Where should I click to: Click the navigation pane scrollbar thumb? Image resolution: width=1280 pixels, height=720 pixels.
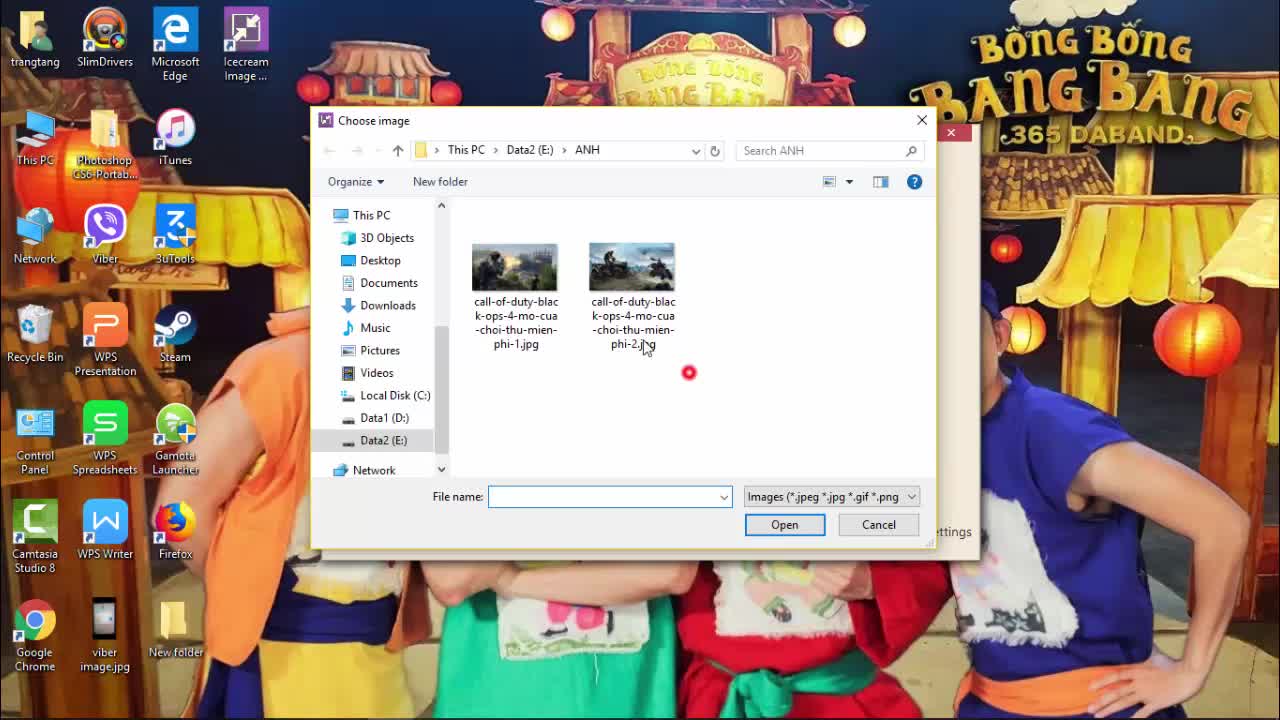click(441, 389)
